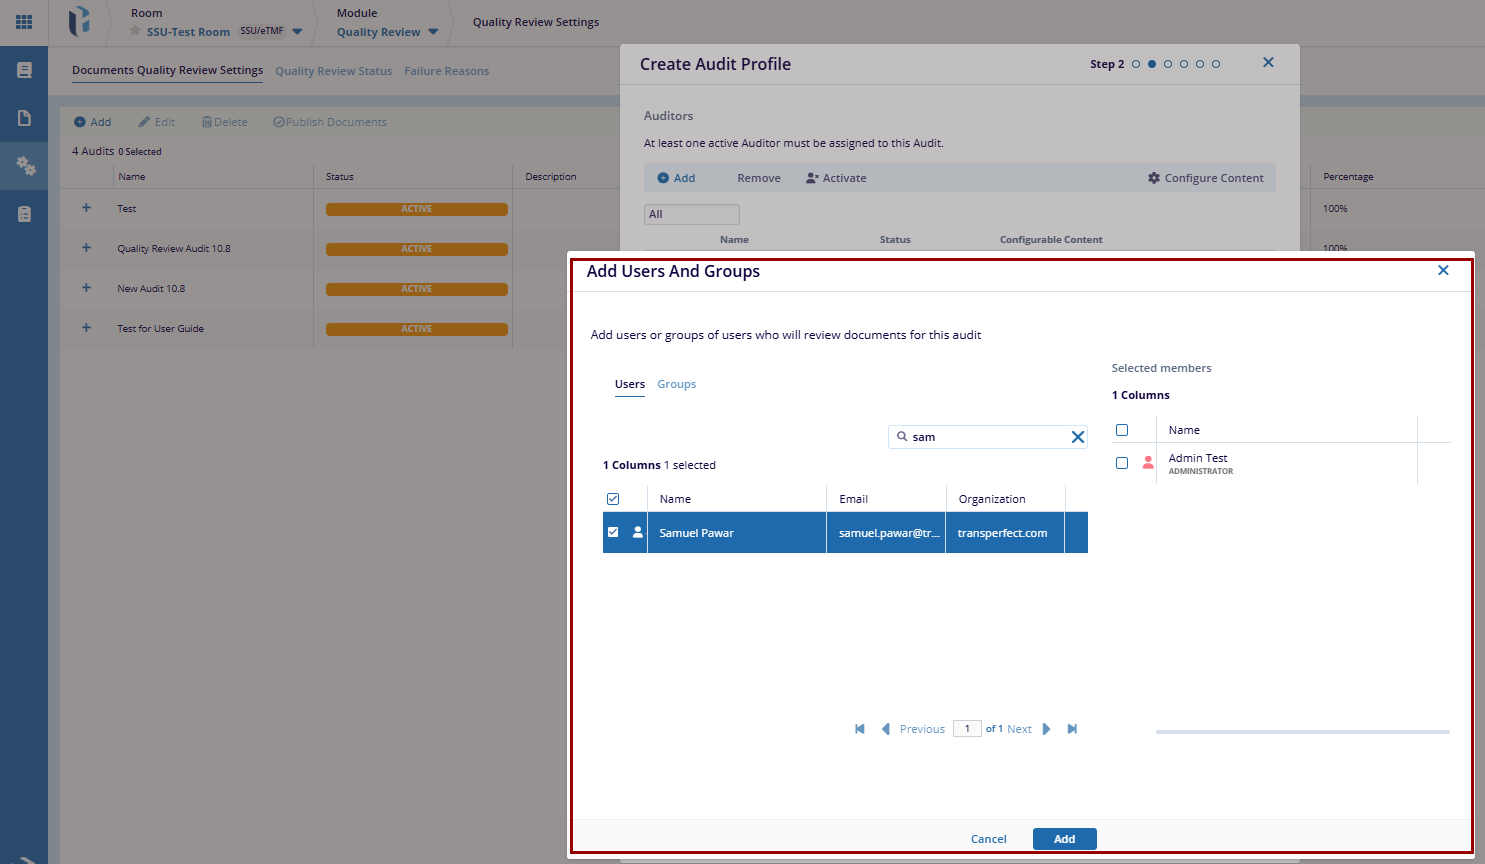Click the search magnifier icon
The width and height of the screenshot is (1485, 864).
coord(902,437)
